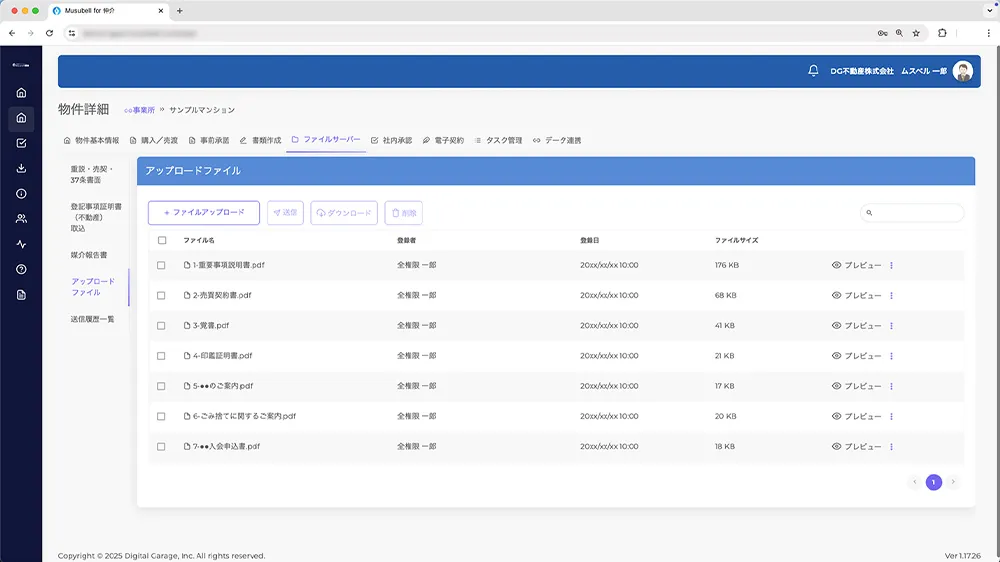The height and width of the screenshot is (562, 1000).
Task: Open 送信履歴一覧 in the side menu
Action: point(92,319)
